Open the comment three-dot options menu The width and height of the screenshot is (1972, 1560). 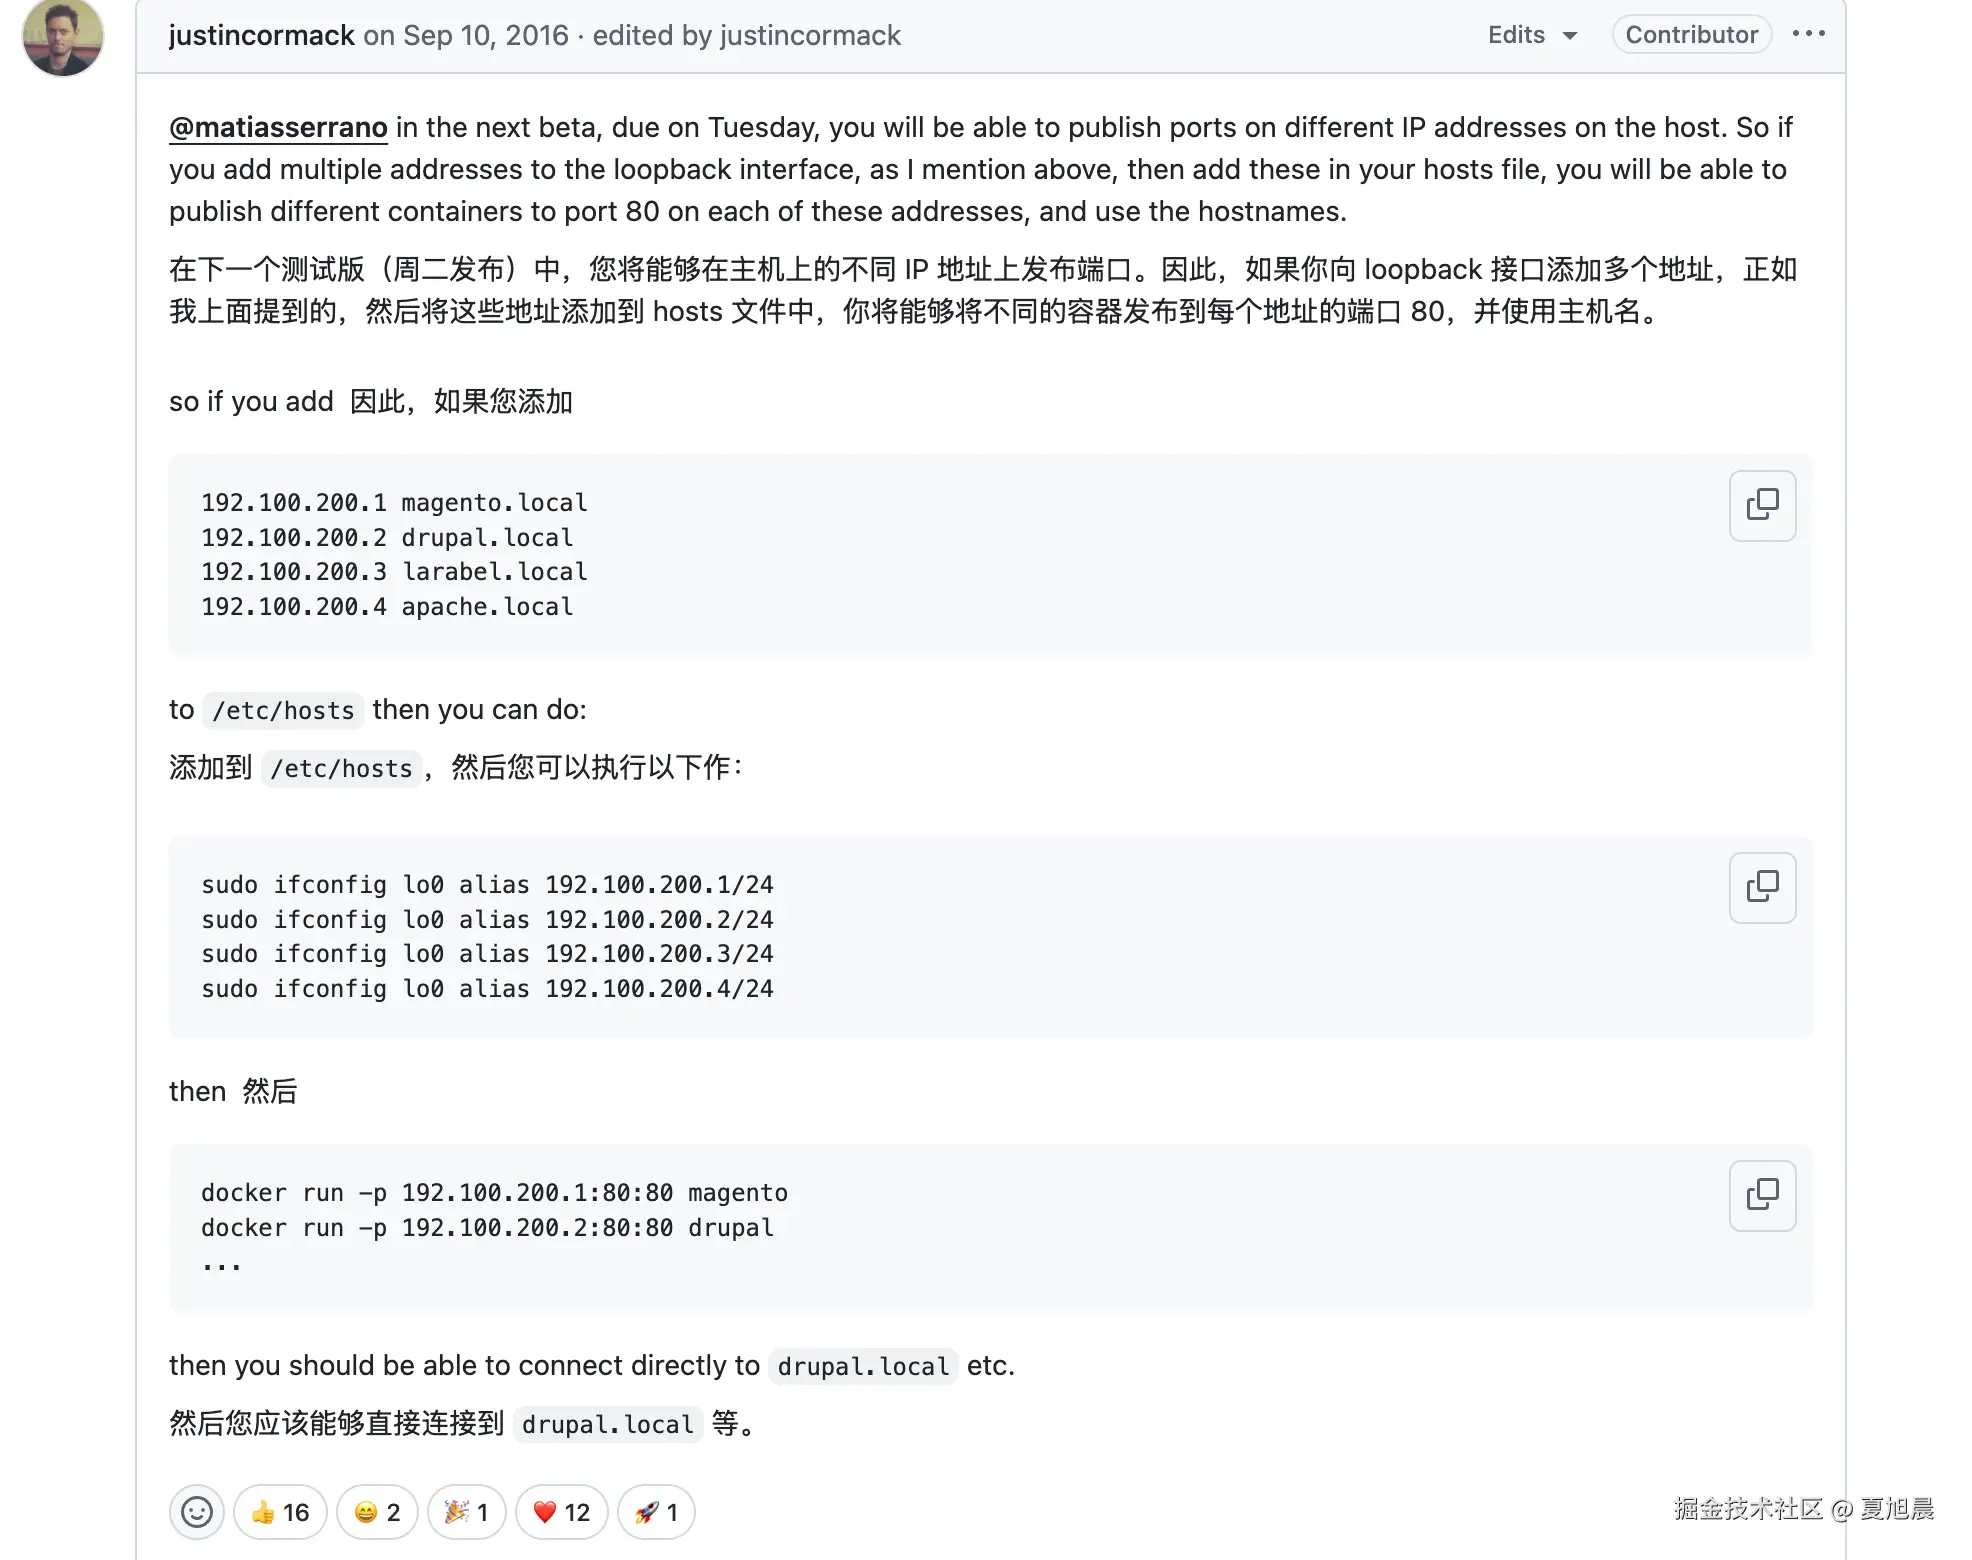coord(1808,34)
